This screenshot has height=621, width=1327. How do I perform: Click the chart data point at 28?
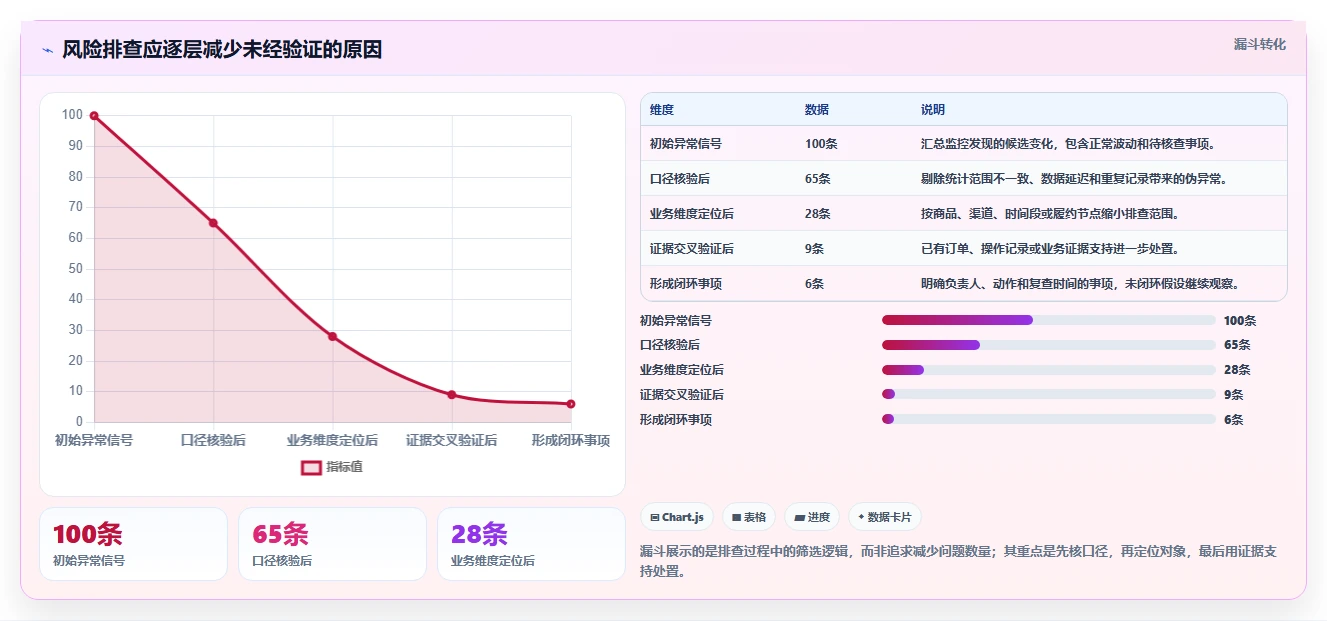click(333, 336)
